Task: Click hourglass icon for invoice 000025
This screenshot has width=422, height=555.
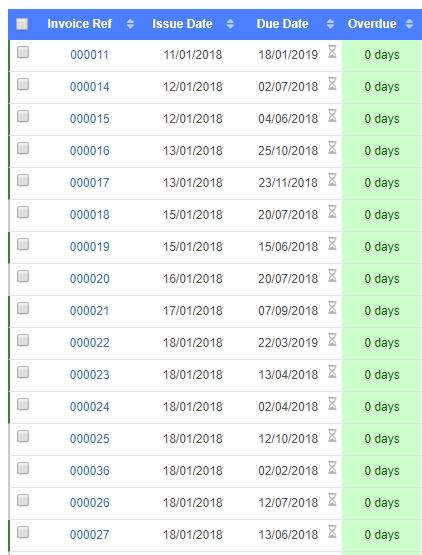Action: tap(332, 435)
